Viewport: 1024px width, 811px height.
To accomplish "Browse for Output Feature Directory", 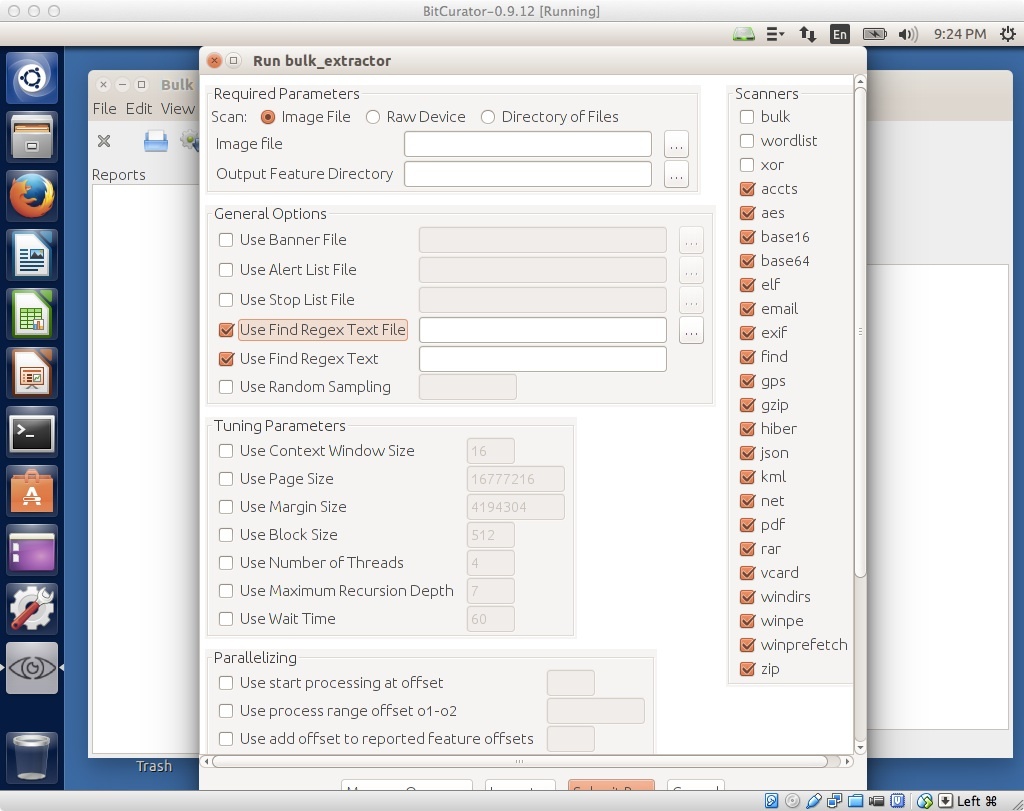I will pyautogui.click(x=676, y=174).
